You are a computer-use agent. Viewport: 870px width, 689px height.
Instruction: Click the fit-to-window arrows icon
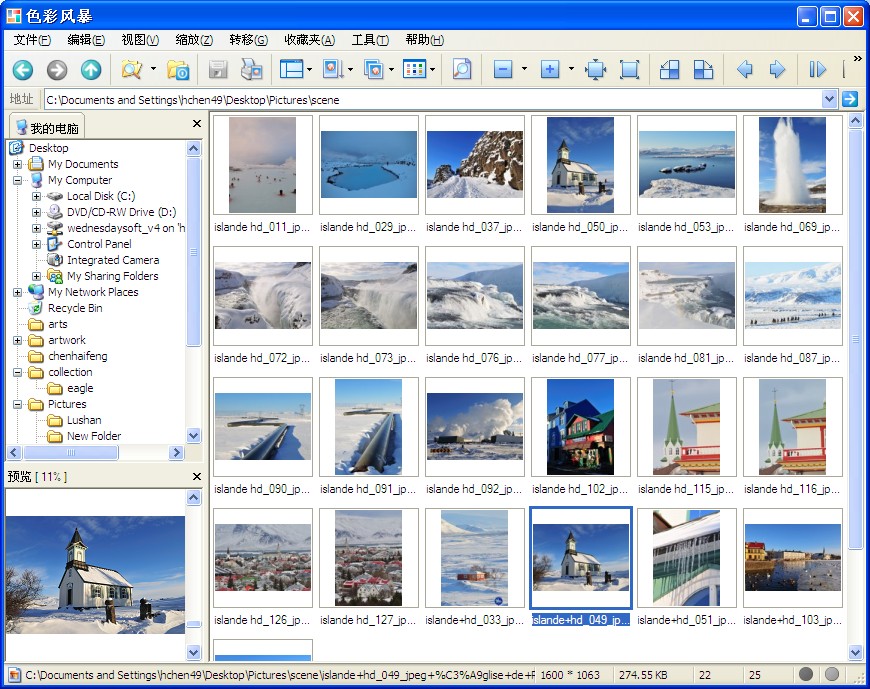pyautogui.click(x=596, y=70)
